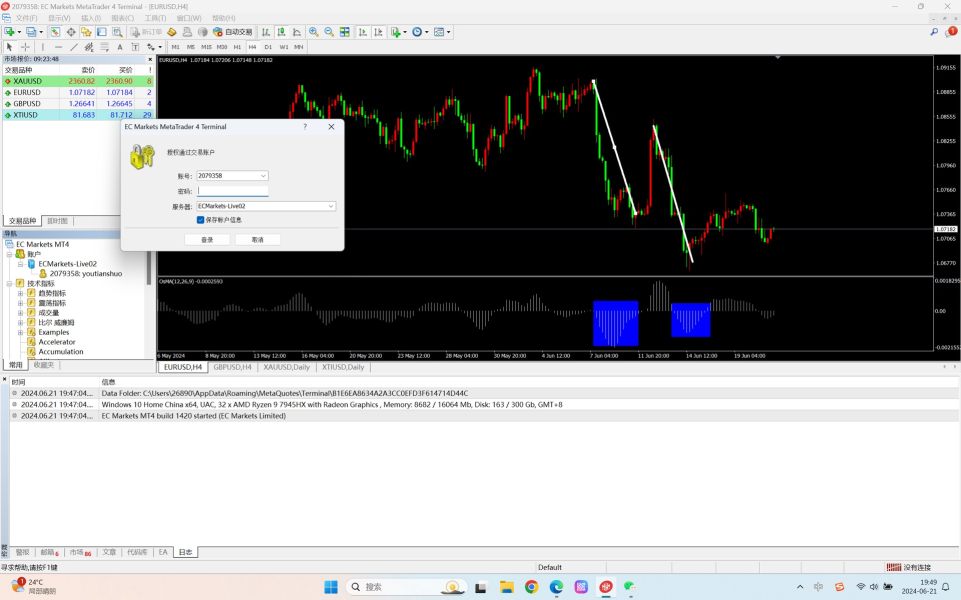
Task: Open MetaEditor via the yellow book icon
Action: [172, 32]
